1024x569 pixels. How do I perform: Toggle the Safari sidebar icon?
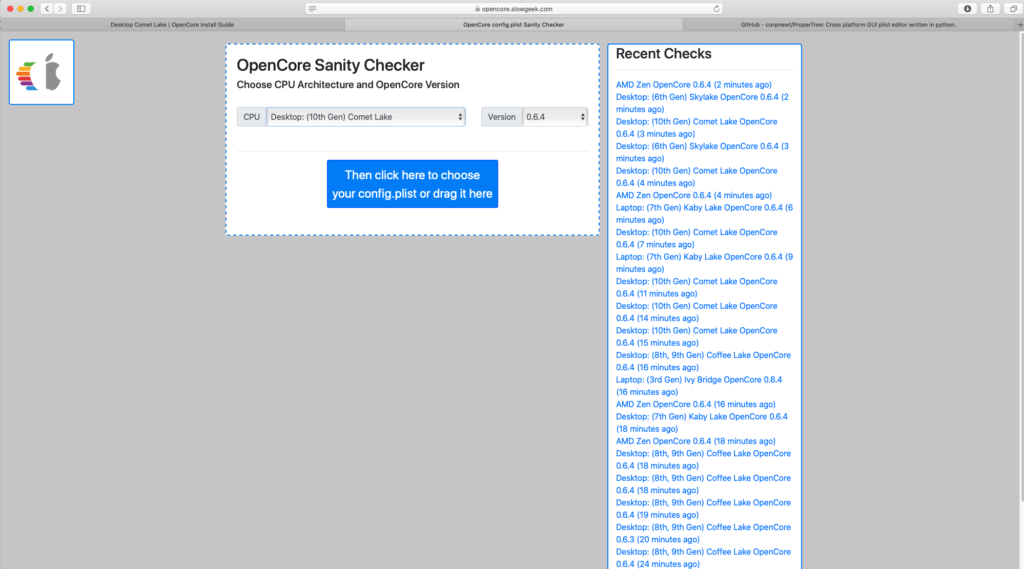[81, 8]
